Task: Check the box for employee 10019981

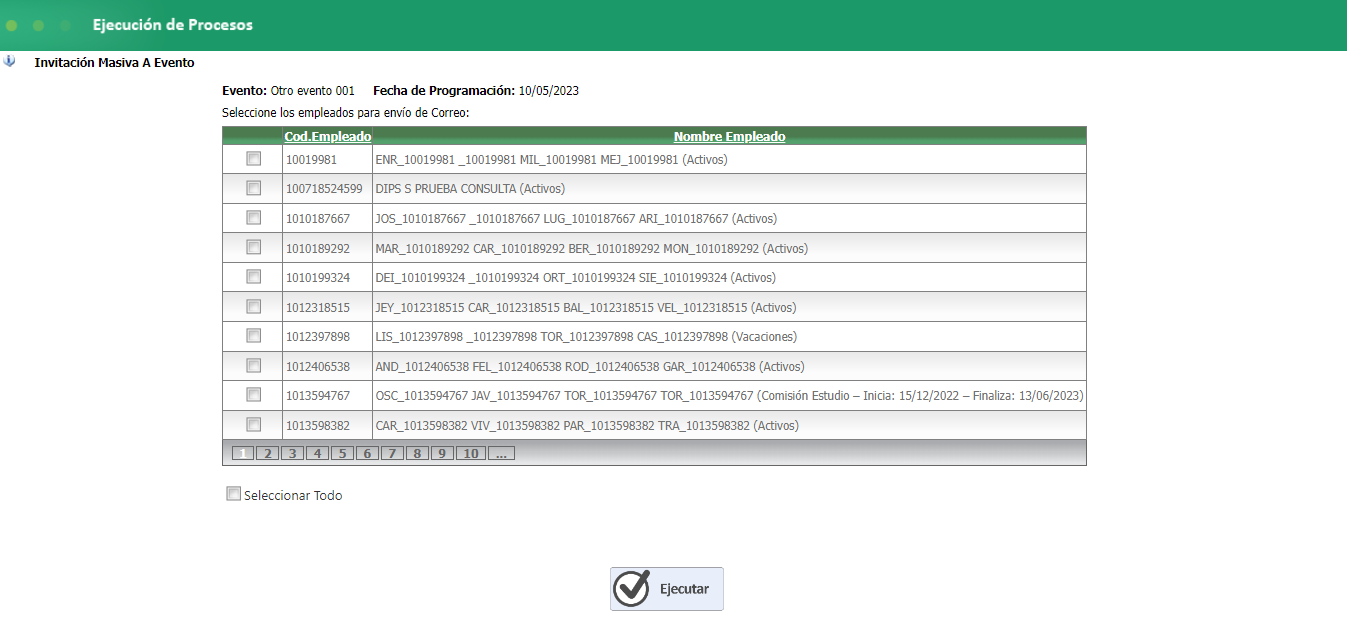Action: coord(254,158)
